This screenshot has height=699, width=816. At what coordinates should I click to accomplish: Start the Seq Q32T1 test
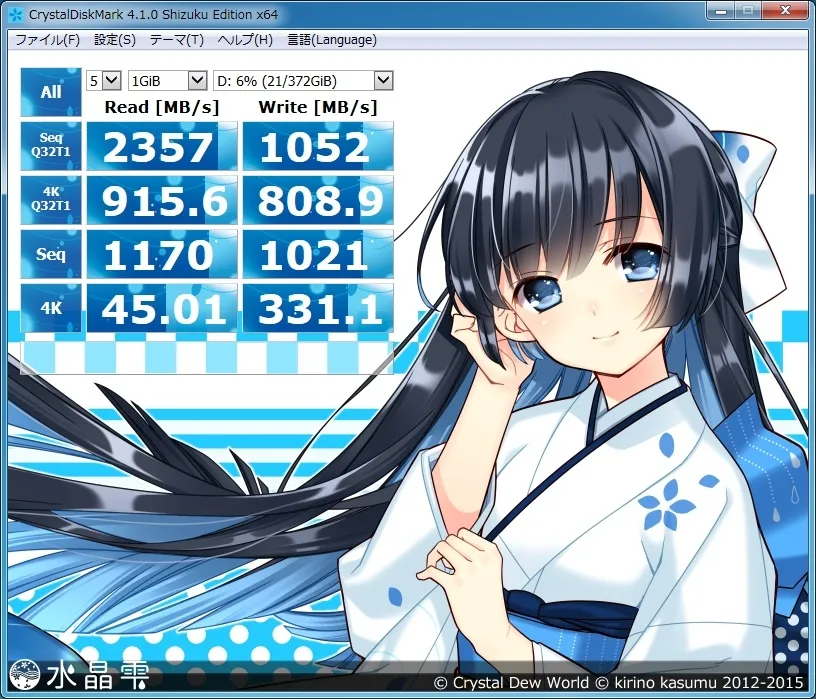point(51,146)
